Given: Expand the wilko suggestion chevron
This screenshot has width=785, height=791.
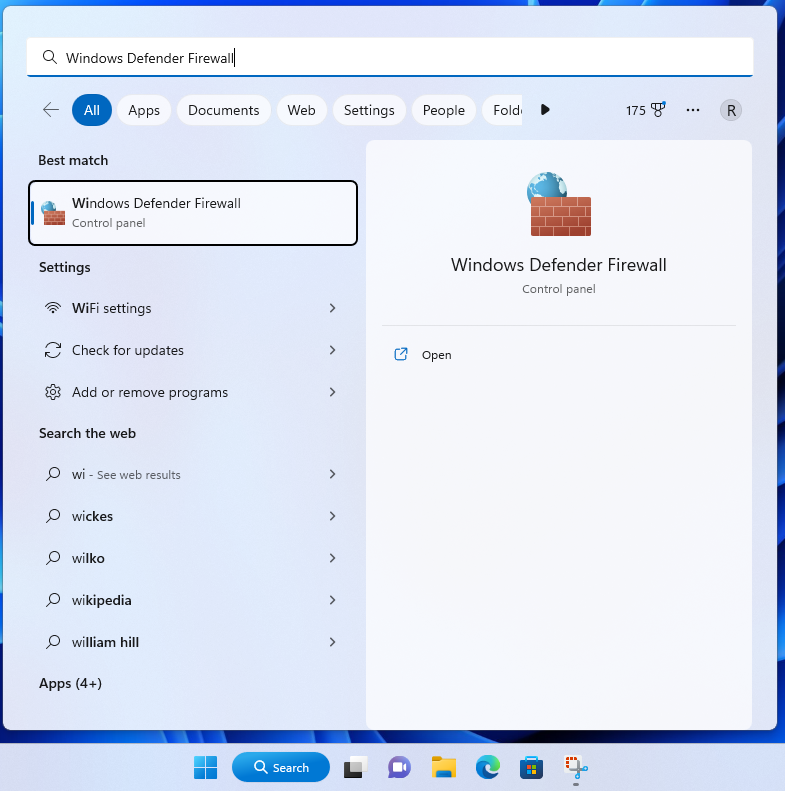Looking at the screenshot, I should 332,558.
